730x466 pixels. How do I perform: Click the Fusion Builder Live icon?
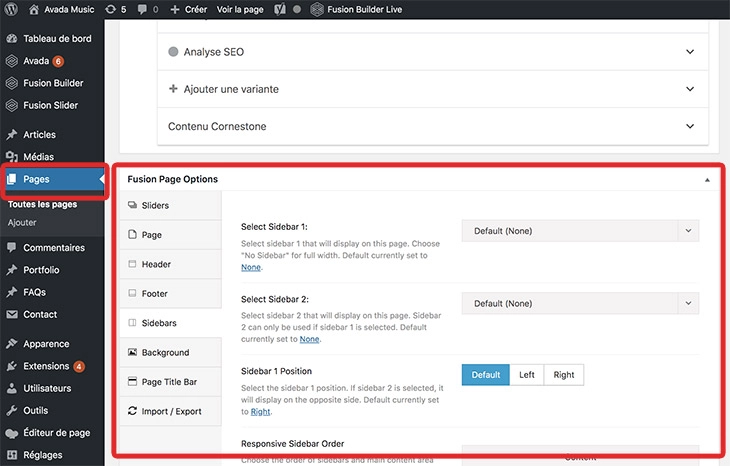click(317, 9)
